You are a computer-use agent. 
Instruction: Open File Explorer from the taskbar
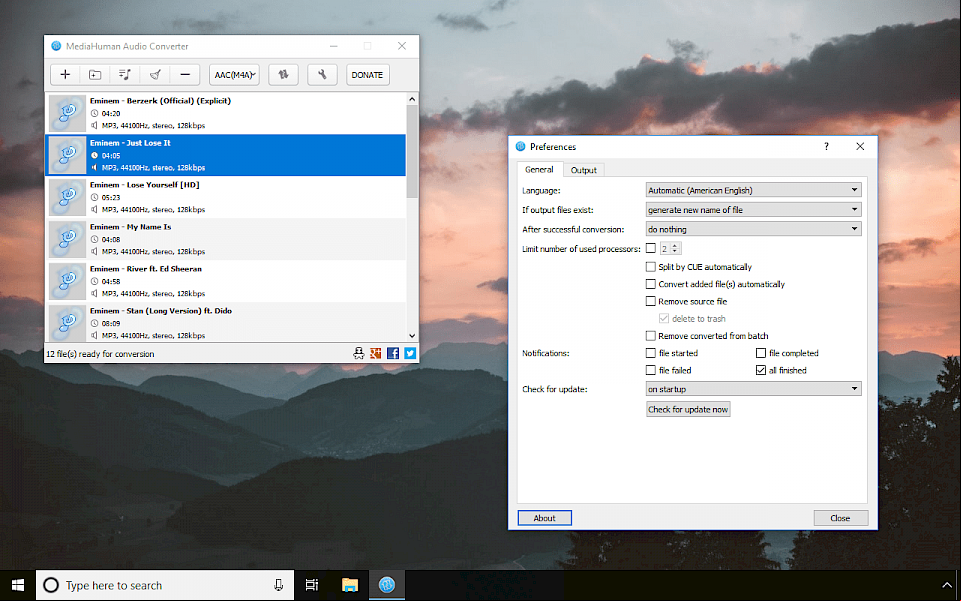click(x=349, y=585)
